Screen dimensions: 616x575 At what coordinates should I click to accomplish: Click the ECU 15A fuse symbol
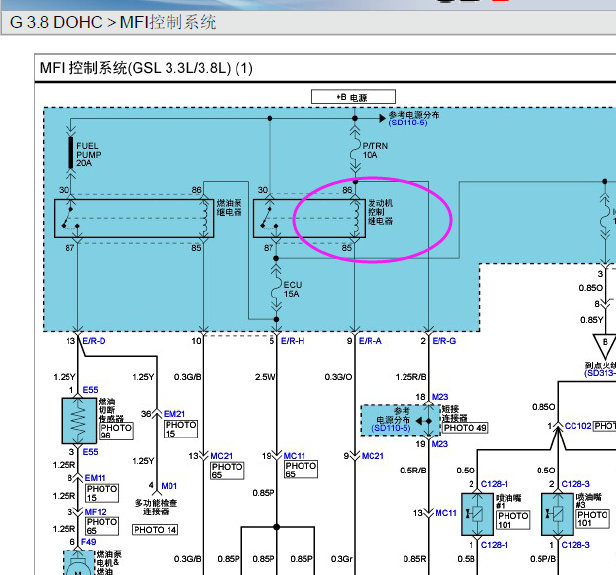point(277,289)
